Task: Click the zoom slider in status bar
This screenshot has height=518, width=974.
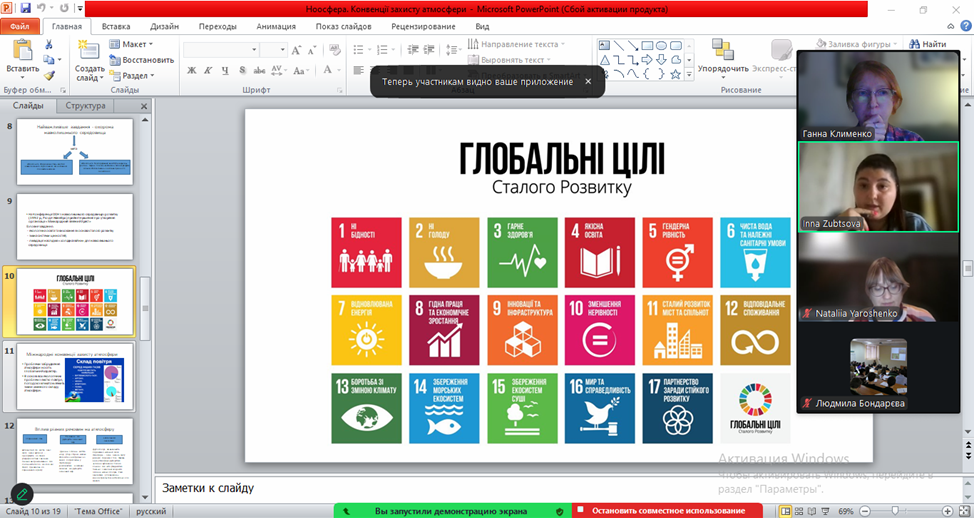Action: tap(894, 510)
